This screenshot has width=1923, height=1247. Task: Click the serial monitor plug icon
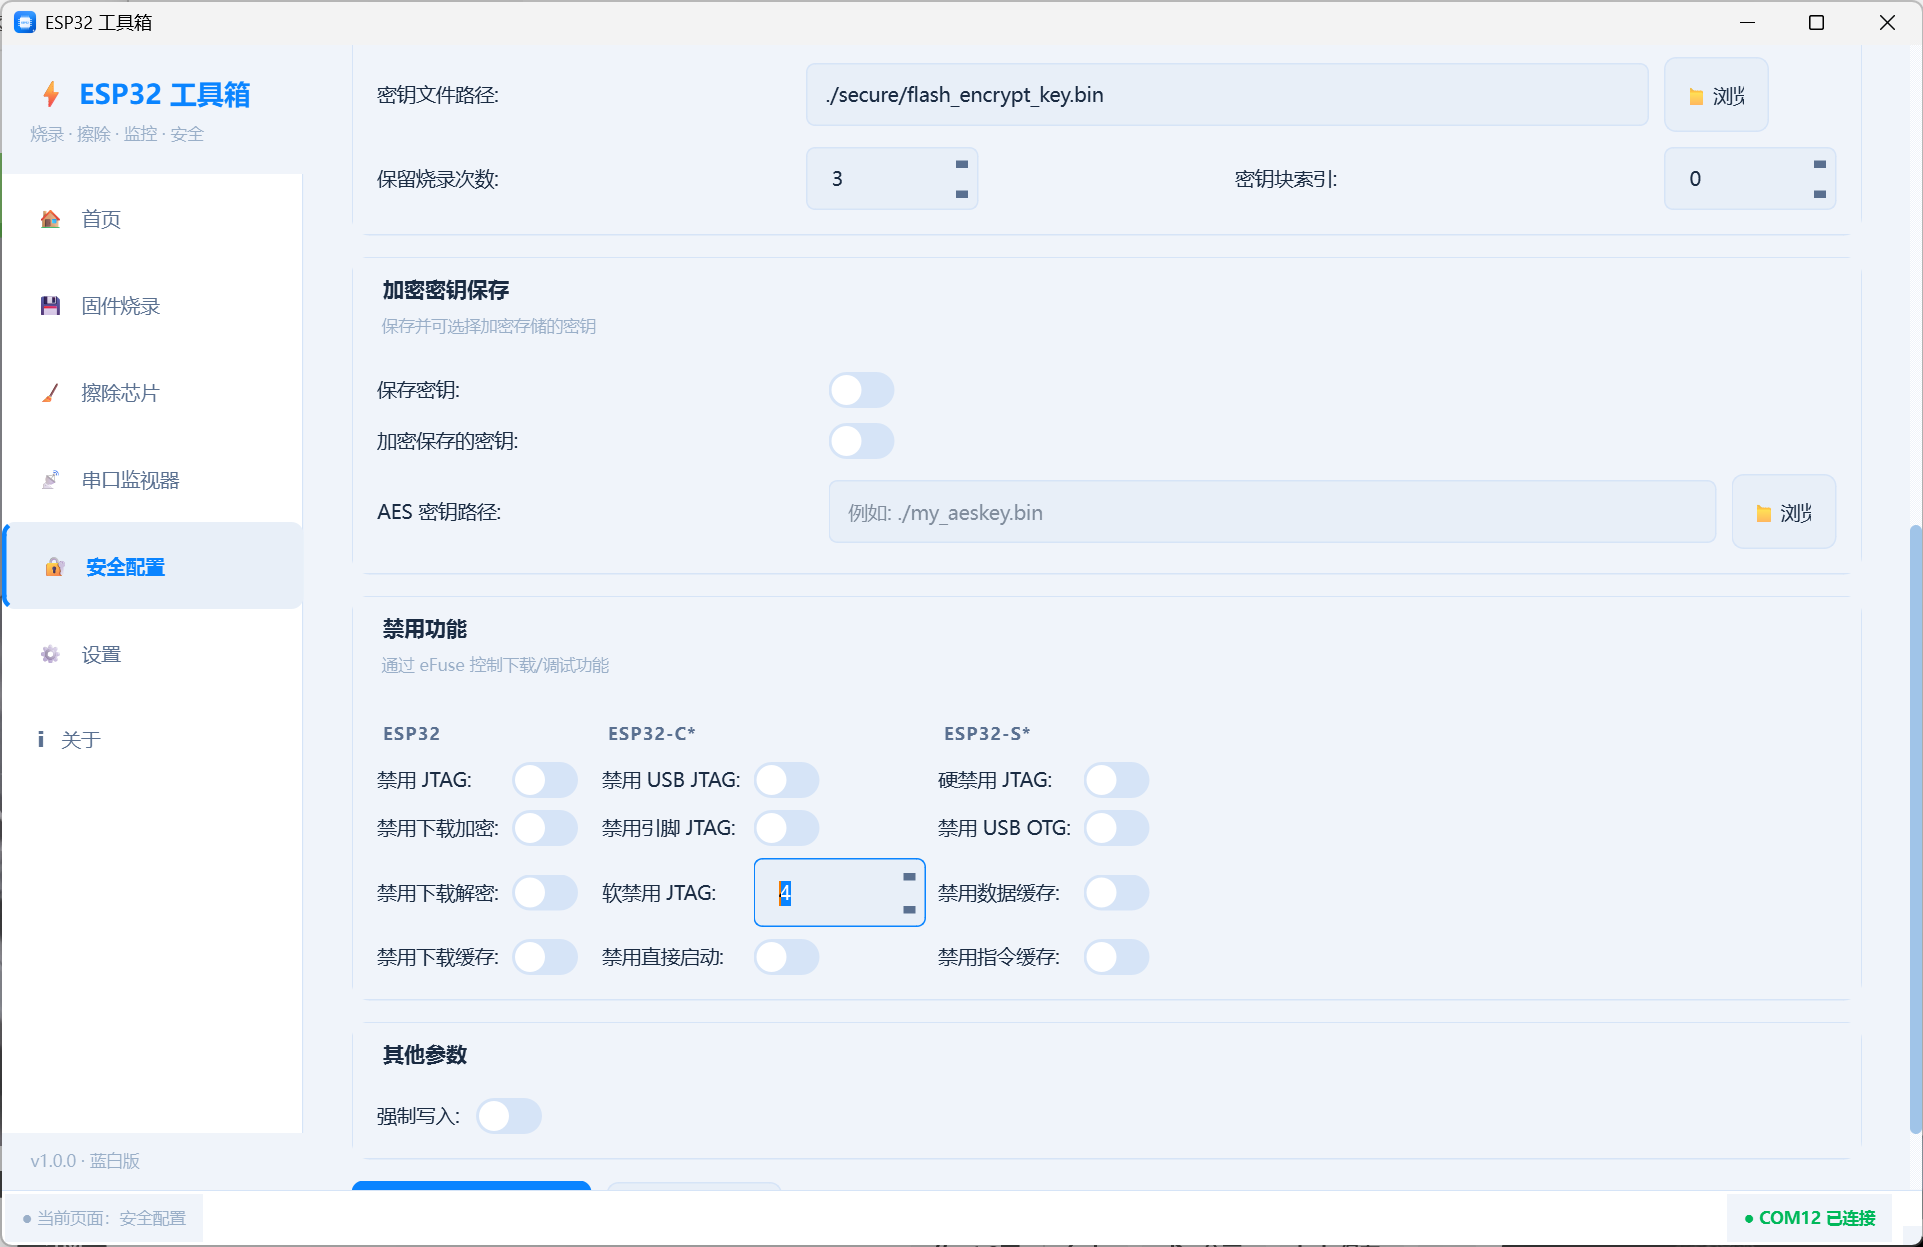[x=50, y=480]
